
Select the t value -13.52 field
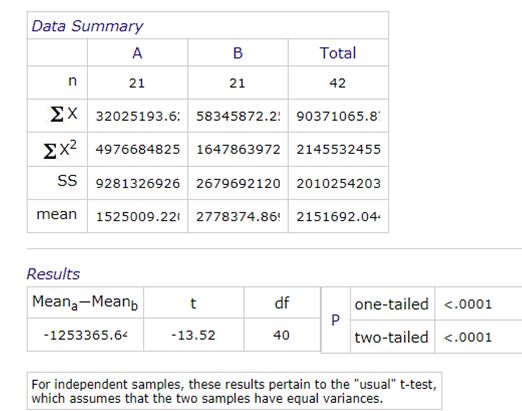click(x=193, y=335)
